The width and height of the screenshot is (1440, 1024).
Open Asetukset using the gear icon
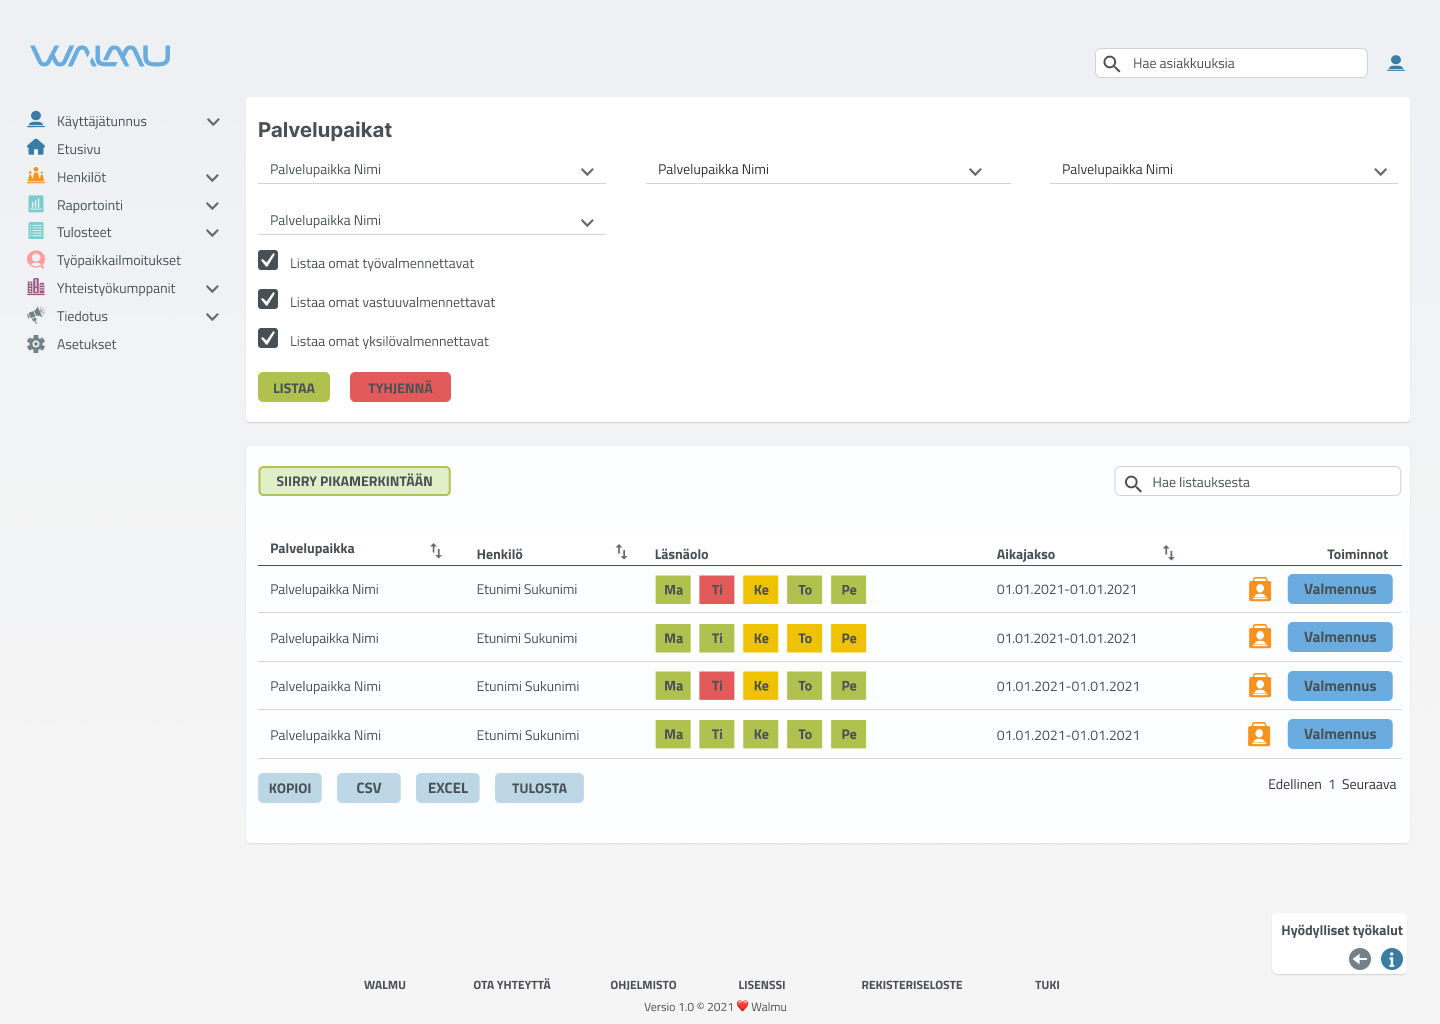(36, 343)
